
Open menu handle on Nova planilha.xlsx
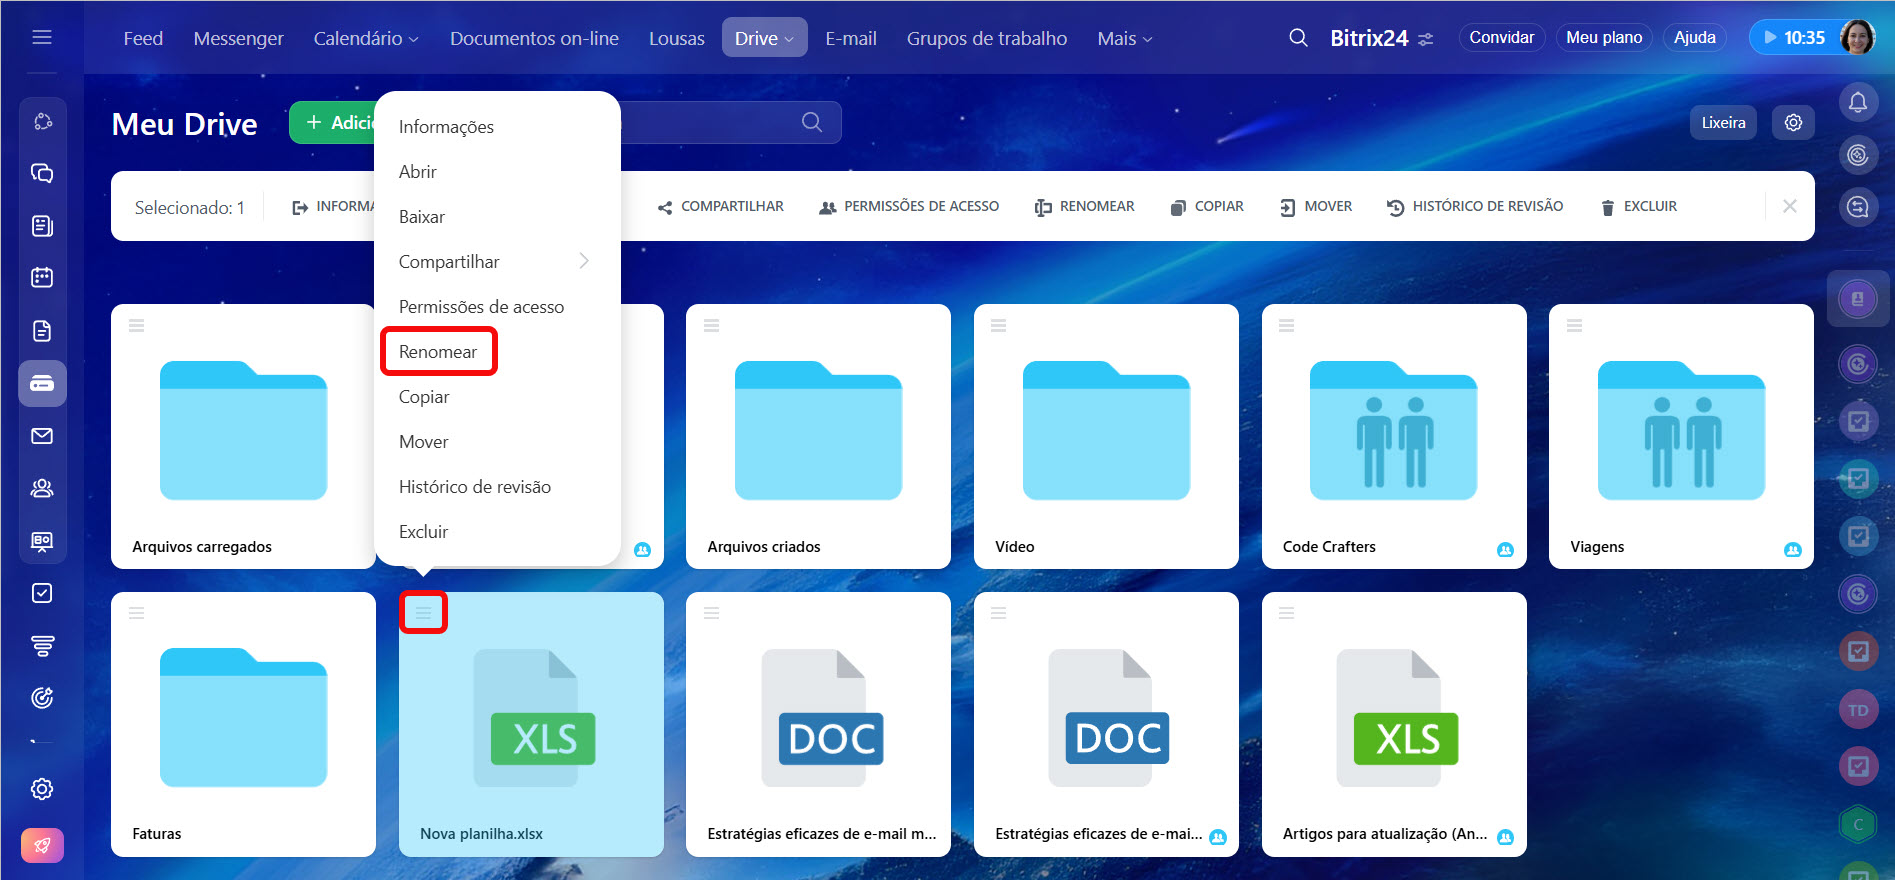pos(423,613)
